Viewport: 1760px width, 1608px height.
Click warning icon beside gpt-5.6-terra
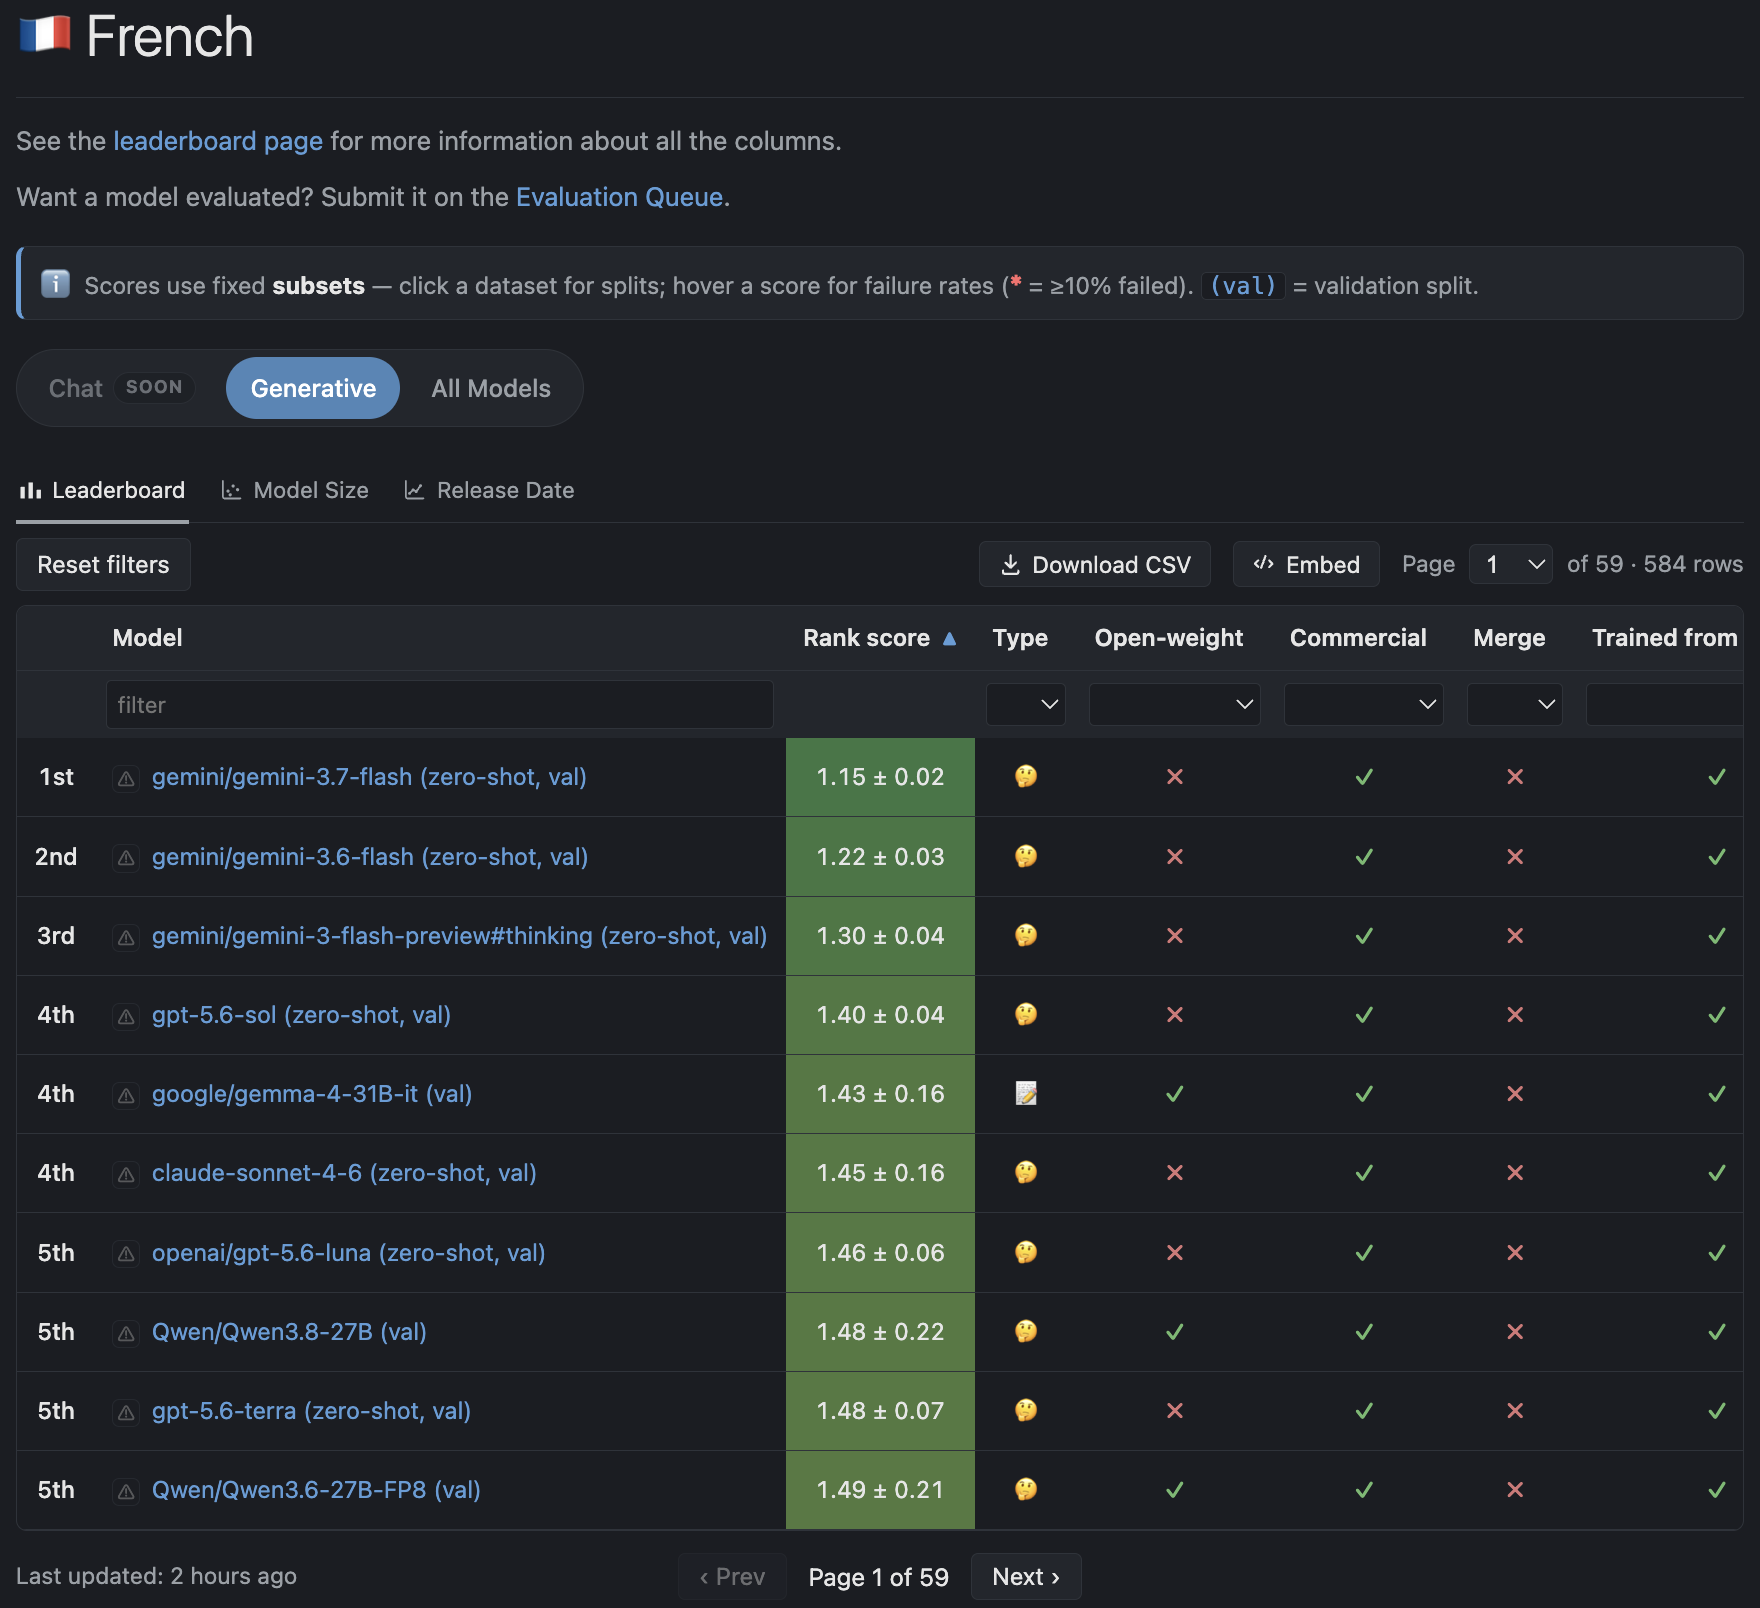click(x=126, y=1412)
